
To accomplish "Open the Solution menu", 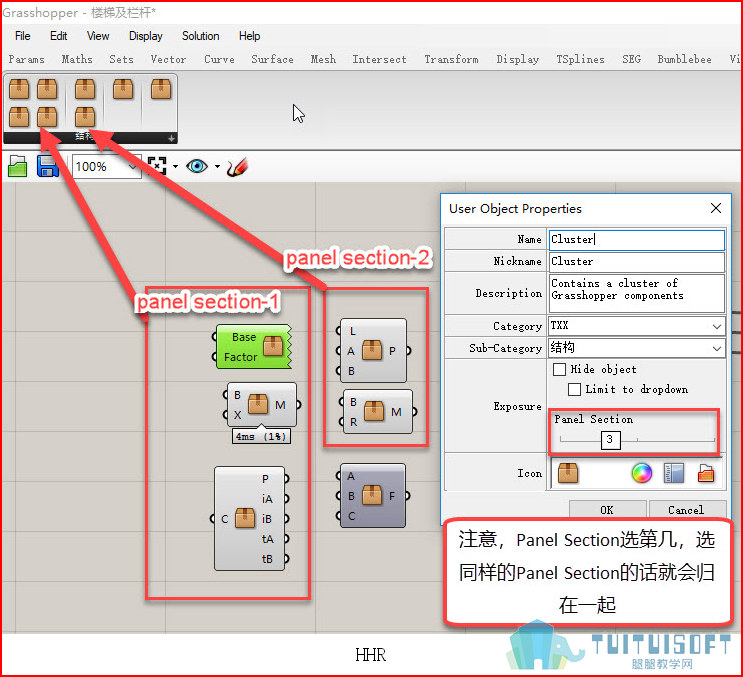I will [200, 36].
